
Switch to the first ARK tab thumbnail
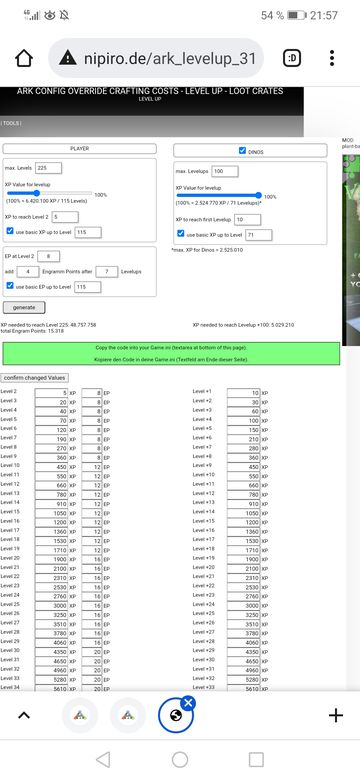[80, 715]
